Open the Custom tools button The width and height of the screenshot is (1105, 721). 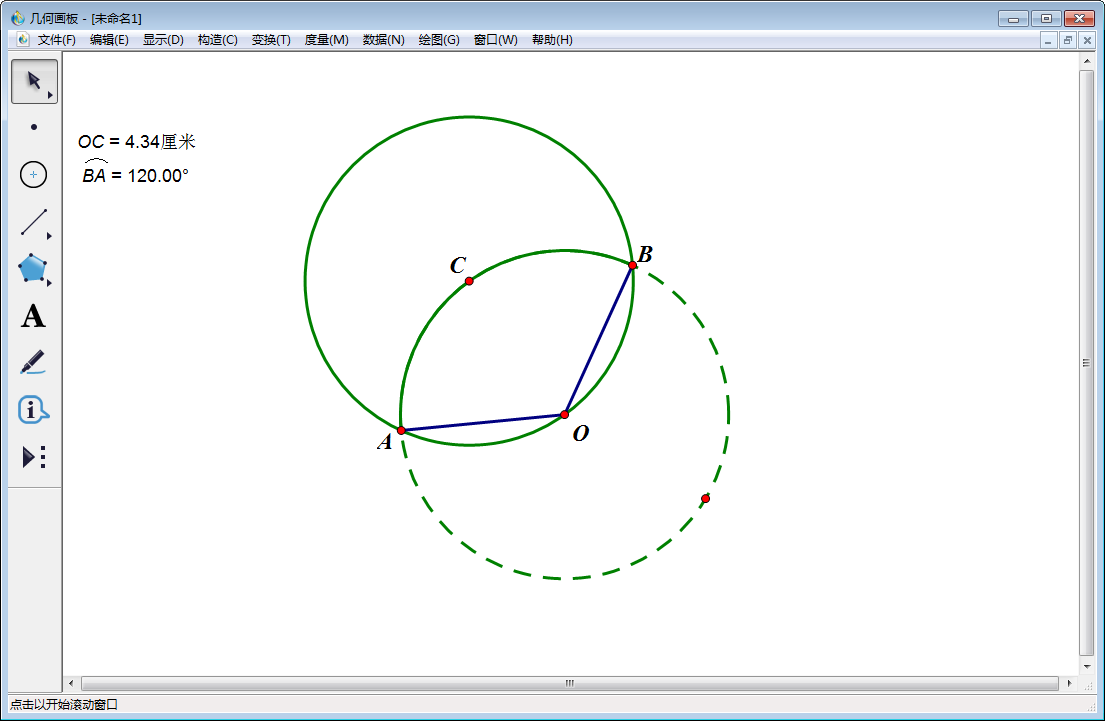pyautogui.click(x=34, y=457)
